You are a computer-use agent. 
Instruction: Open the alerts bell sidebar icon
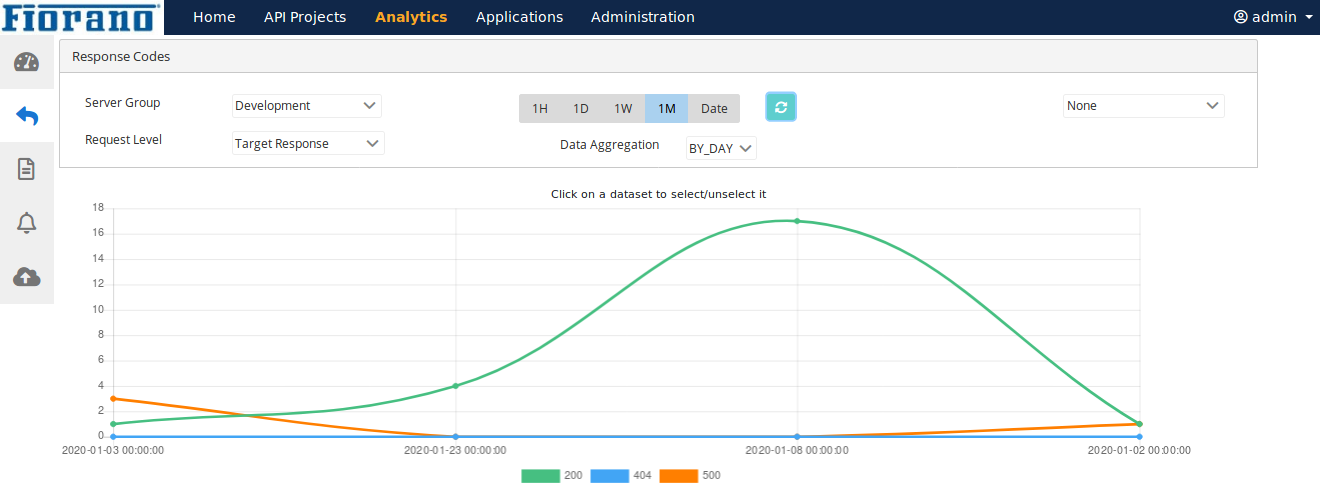coord(27,223)
